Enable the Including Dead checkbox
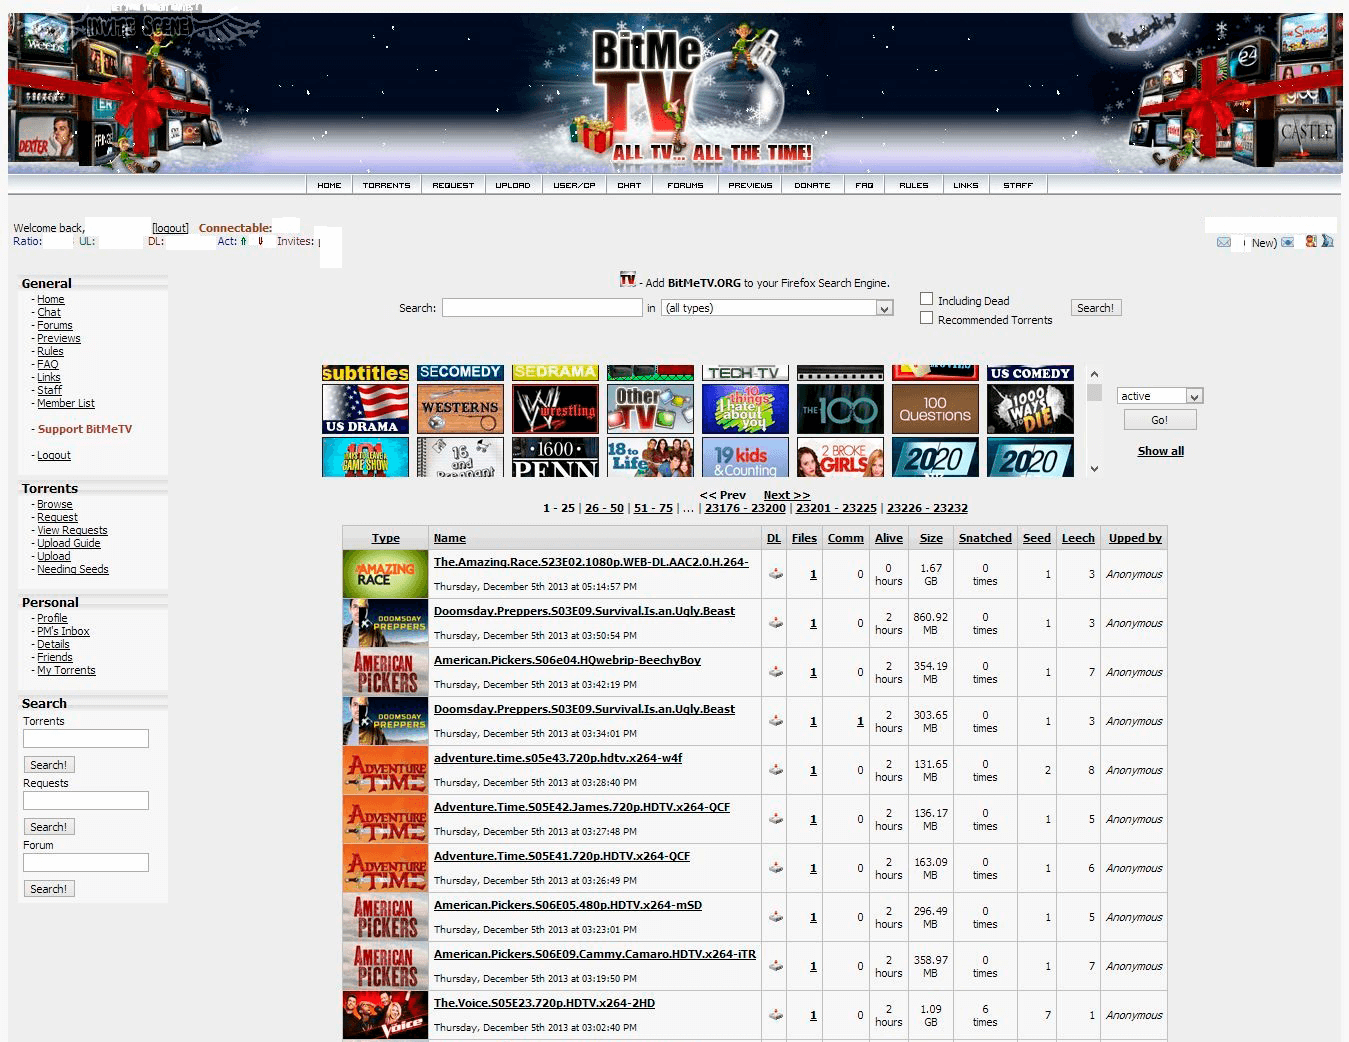The width and height of the screenshot is (1349, 1042). pyautogui.click(x=926, y=299)
